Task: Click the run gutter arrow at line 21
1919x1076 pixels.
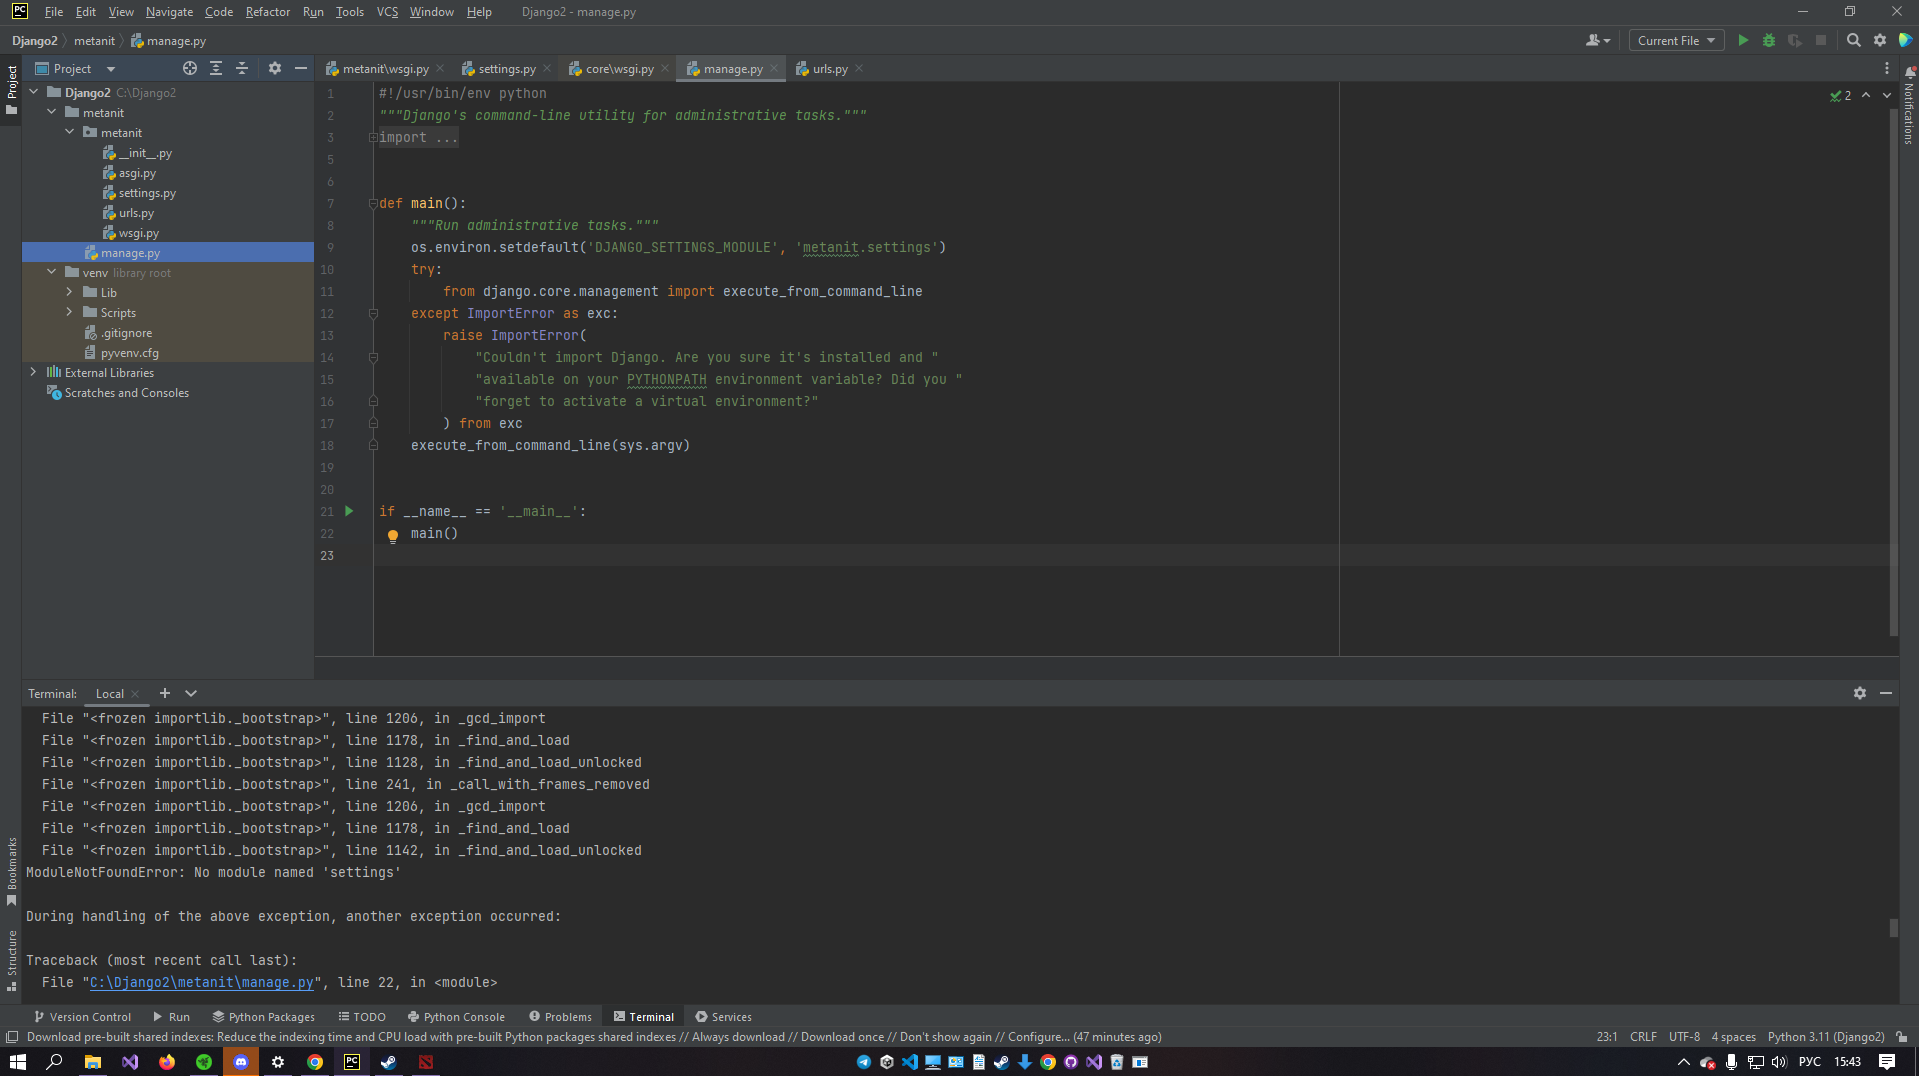Action: [x=349, y=511]
